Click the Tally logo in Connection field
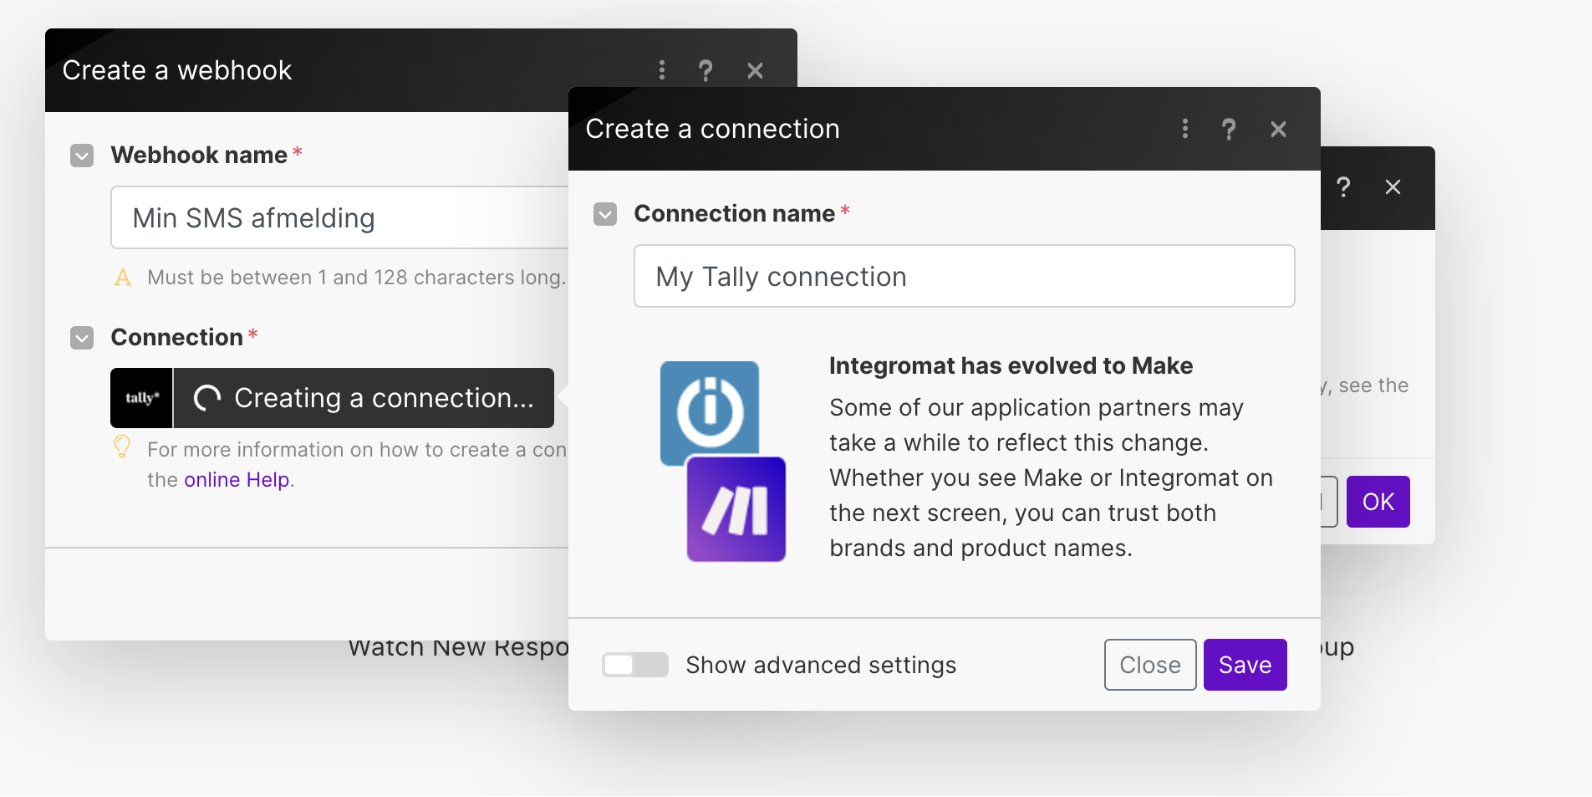 pos(141,398)
